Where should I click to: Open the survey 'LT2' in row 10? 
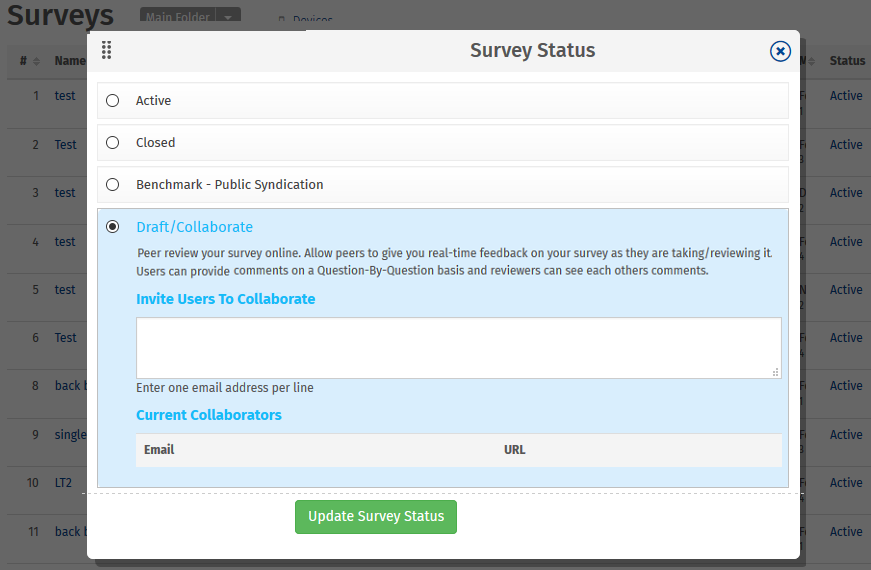click(x=63, y=483)
